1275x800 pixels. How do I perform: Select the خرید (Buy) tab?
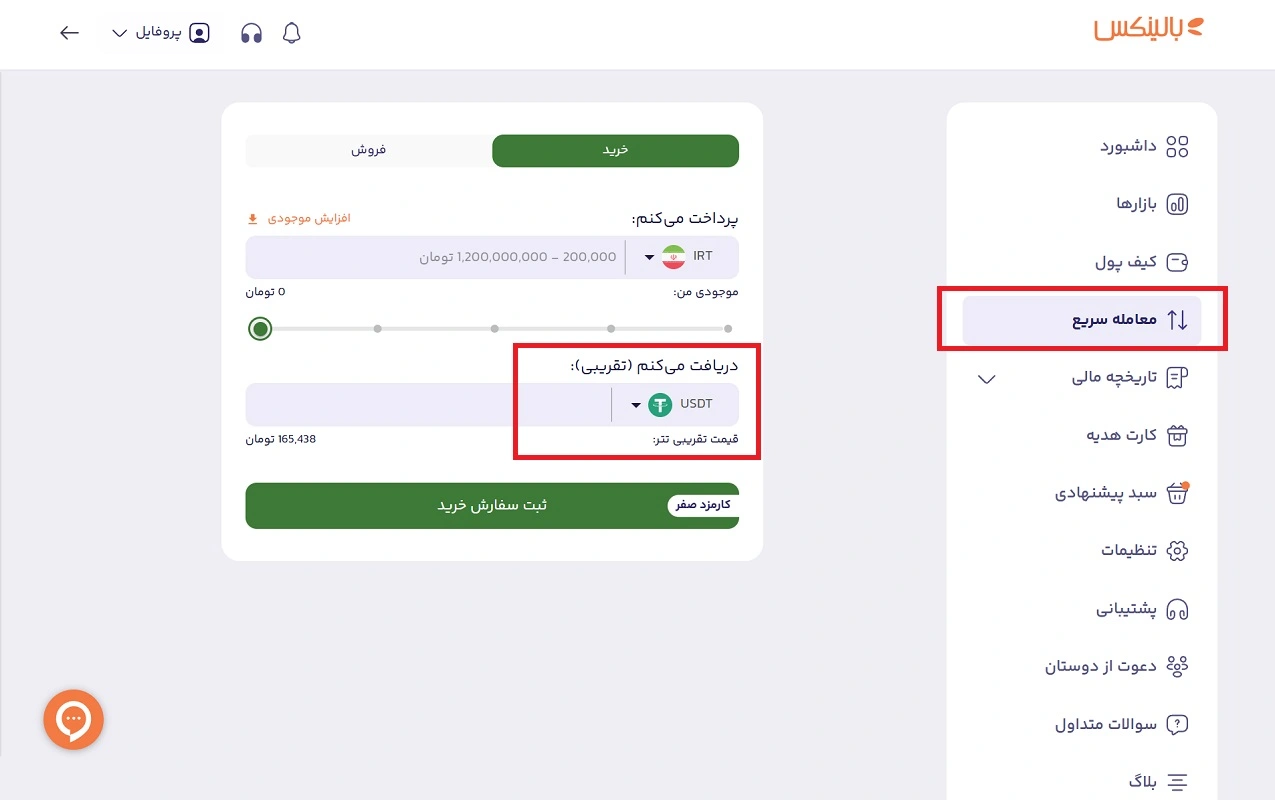click(x=615, y=150)
